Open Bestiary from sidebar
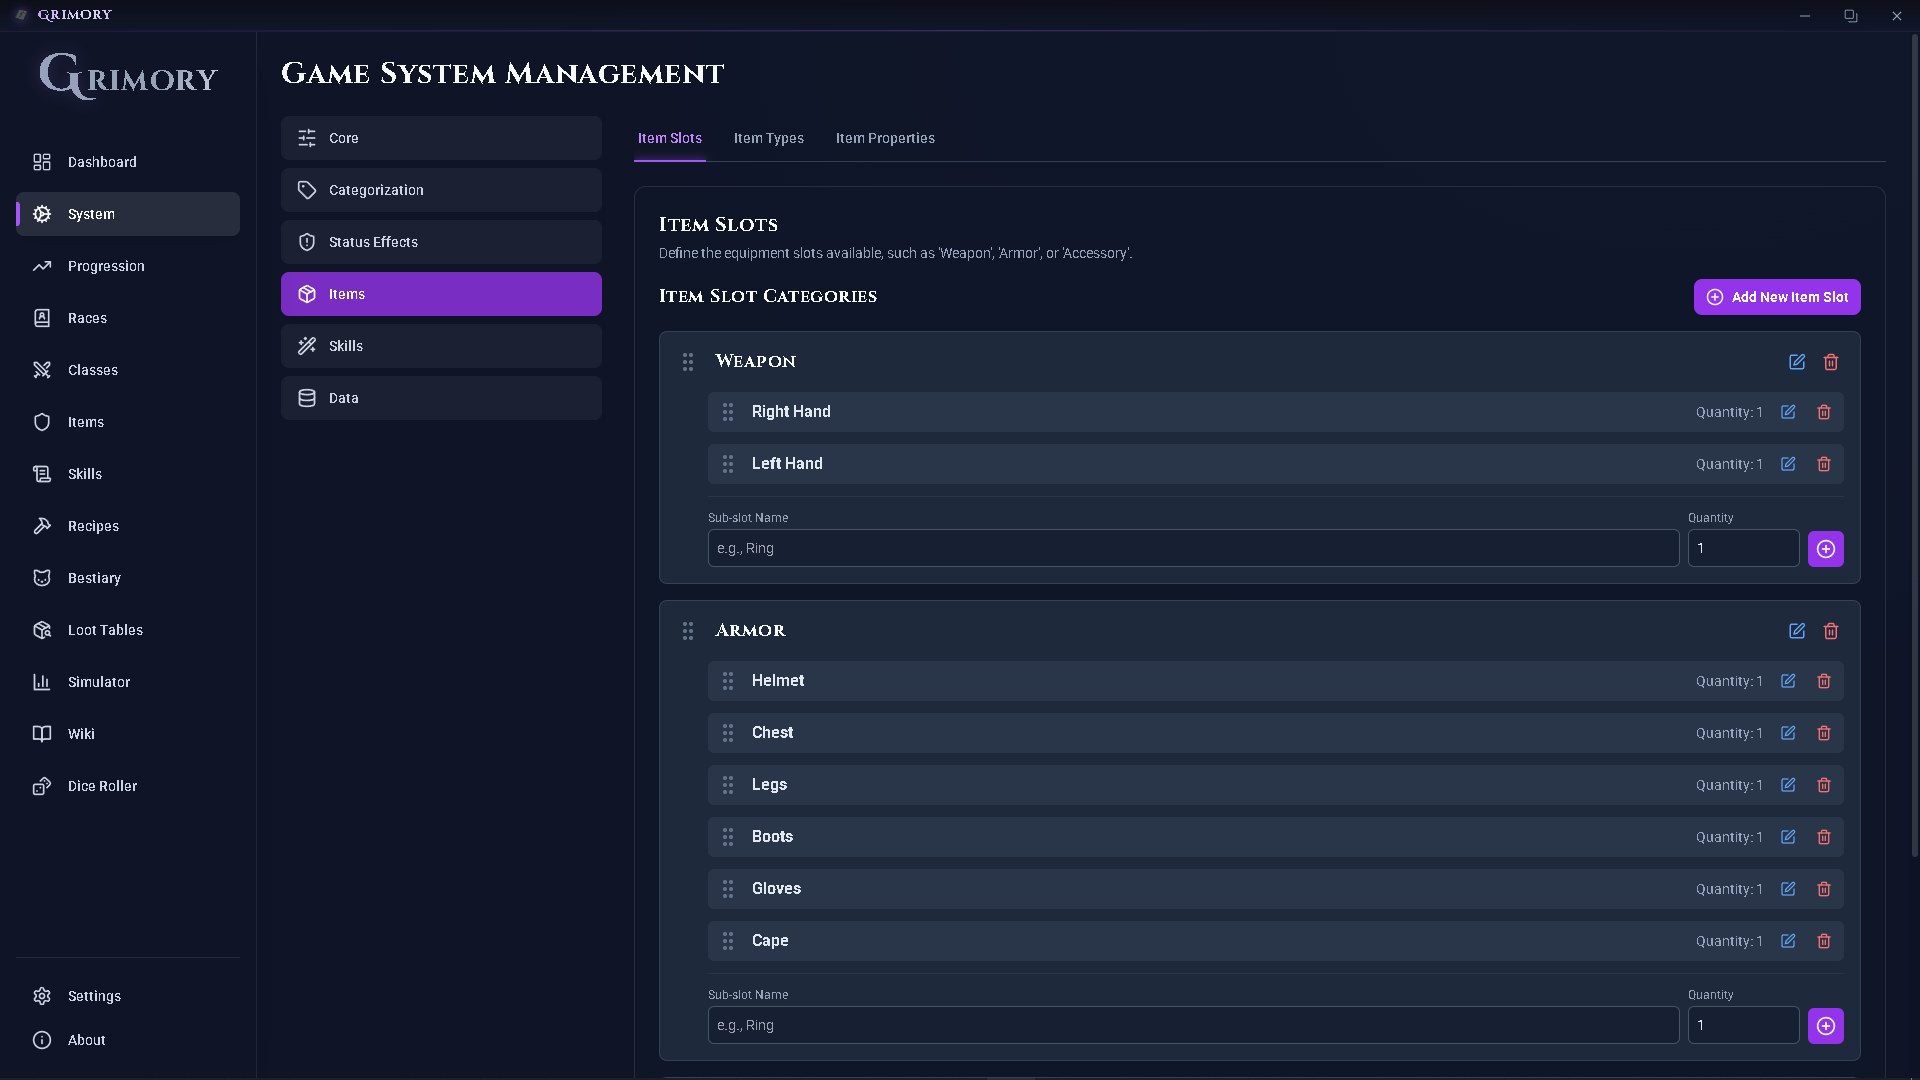This screenshot has height=1080, width=1920. [x=94, y=578]
